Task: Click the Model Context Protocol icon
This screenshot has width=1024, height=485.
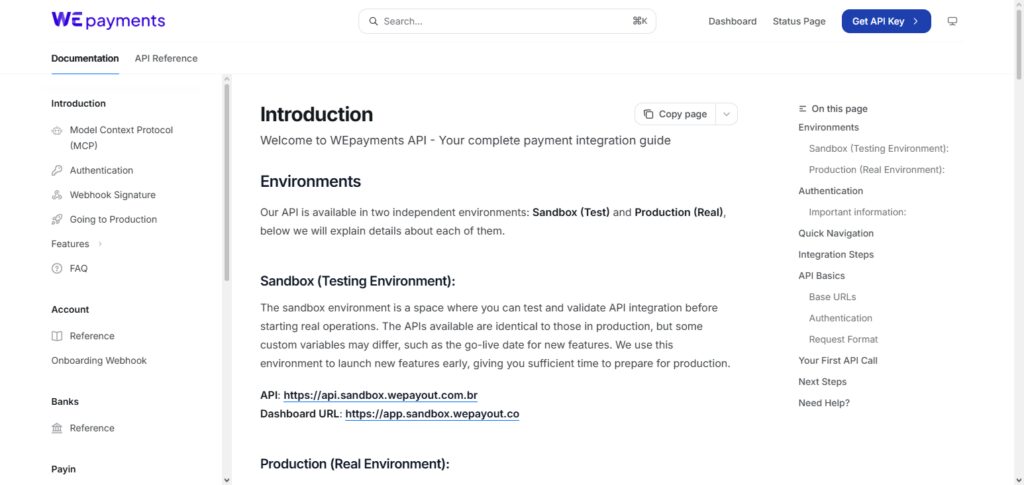Action: coord(57,131)
